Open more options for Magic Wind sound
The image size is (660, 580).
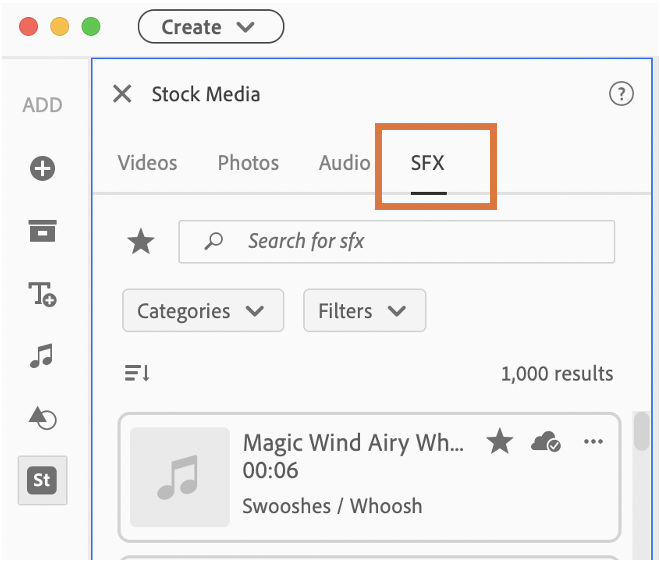click(x=593, y=442)
